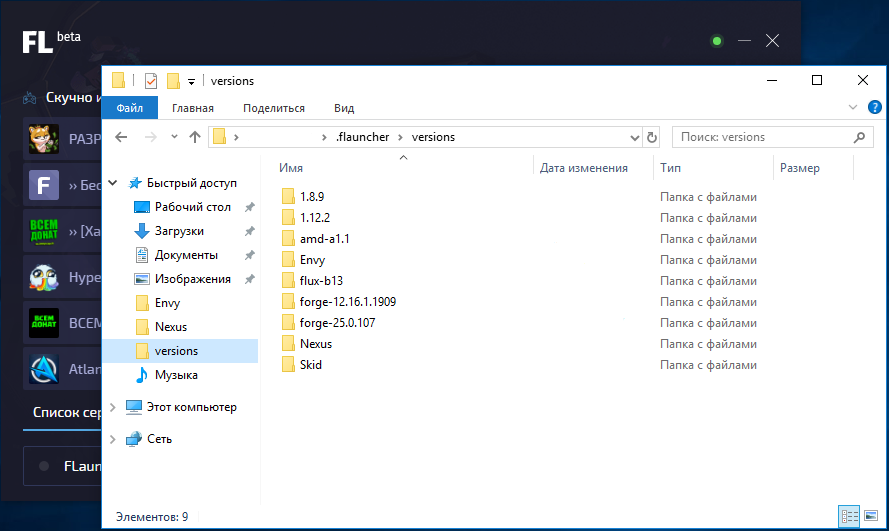
Task: Click the fox avatar server icon in FLauncher
Action: [44, 139]
